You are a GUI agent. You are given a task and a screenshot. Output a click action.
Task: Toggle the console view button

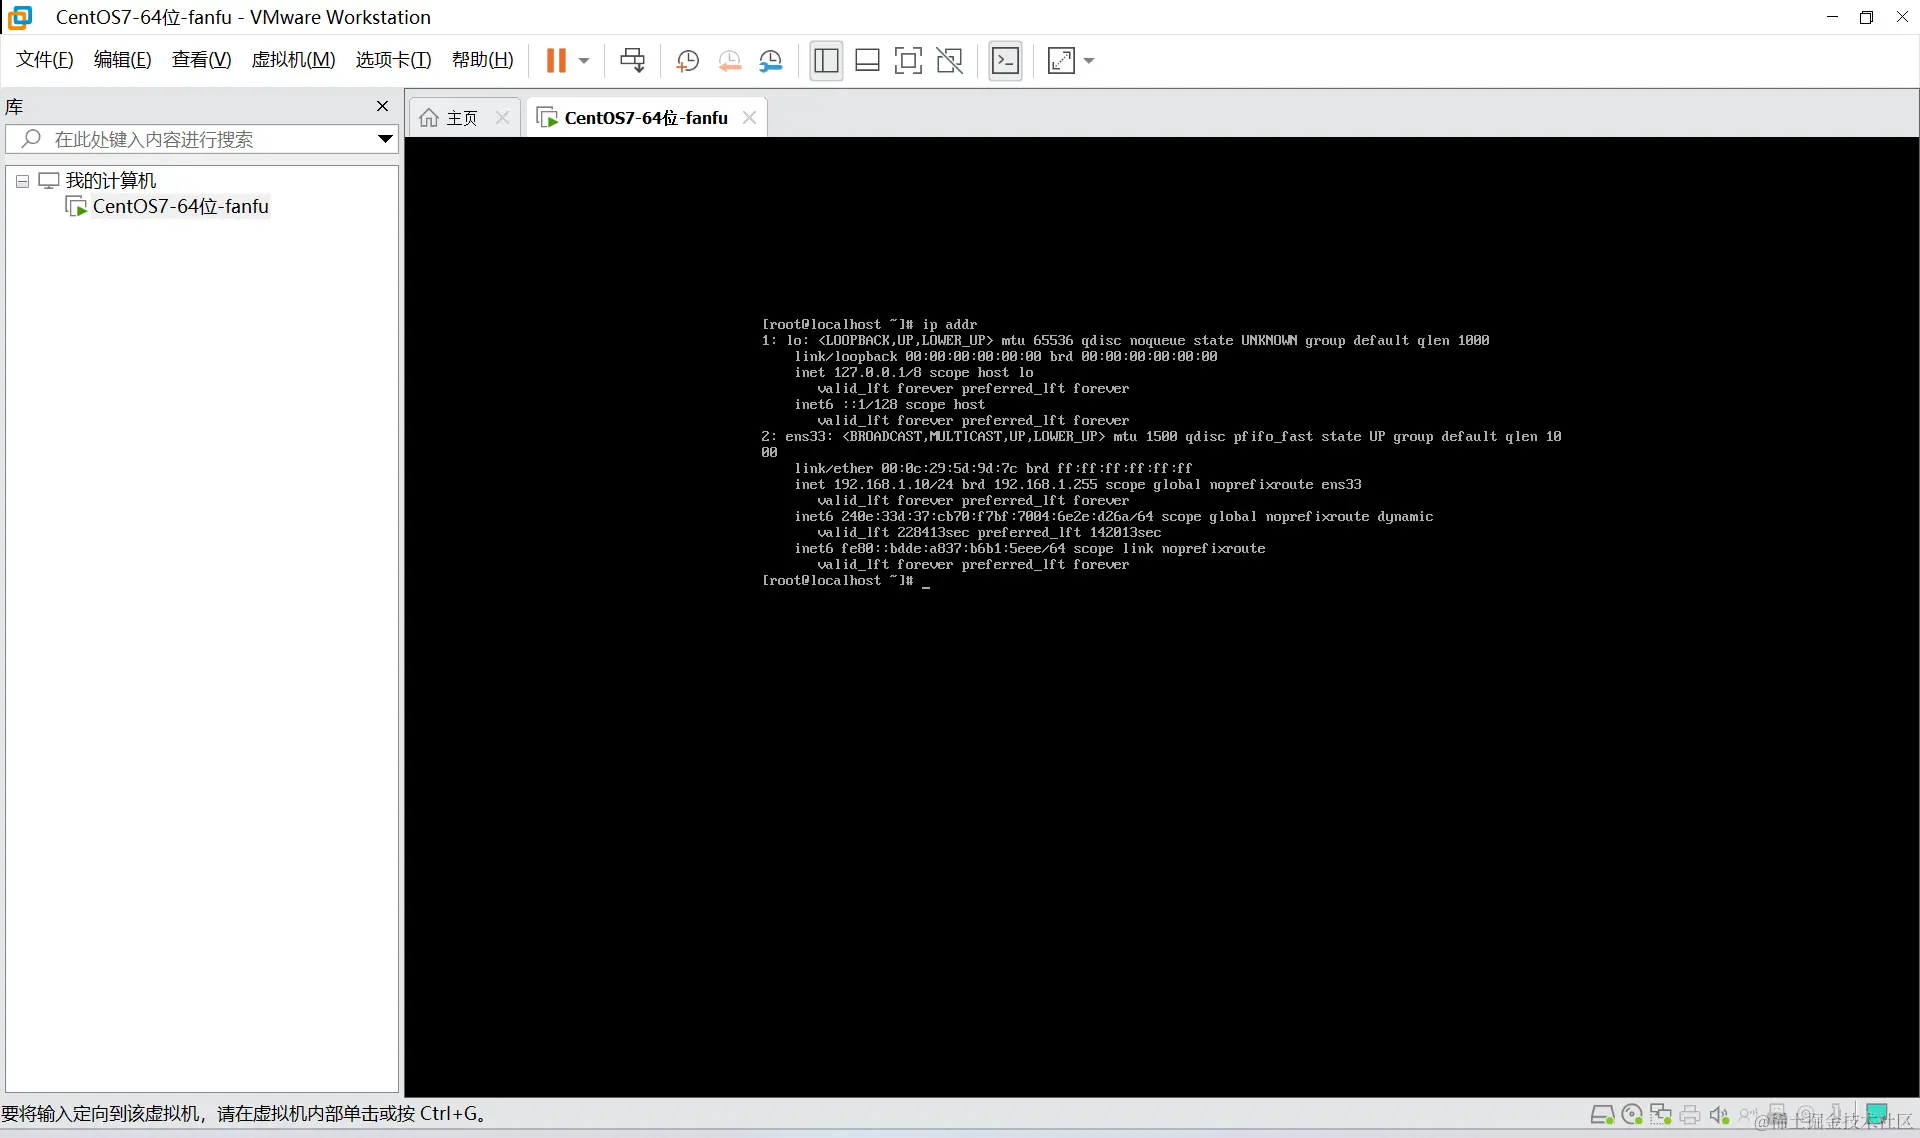[1005, 61]
